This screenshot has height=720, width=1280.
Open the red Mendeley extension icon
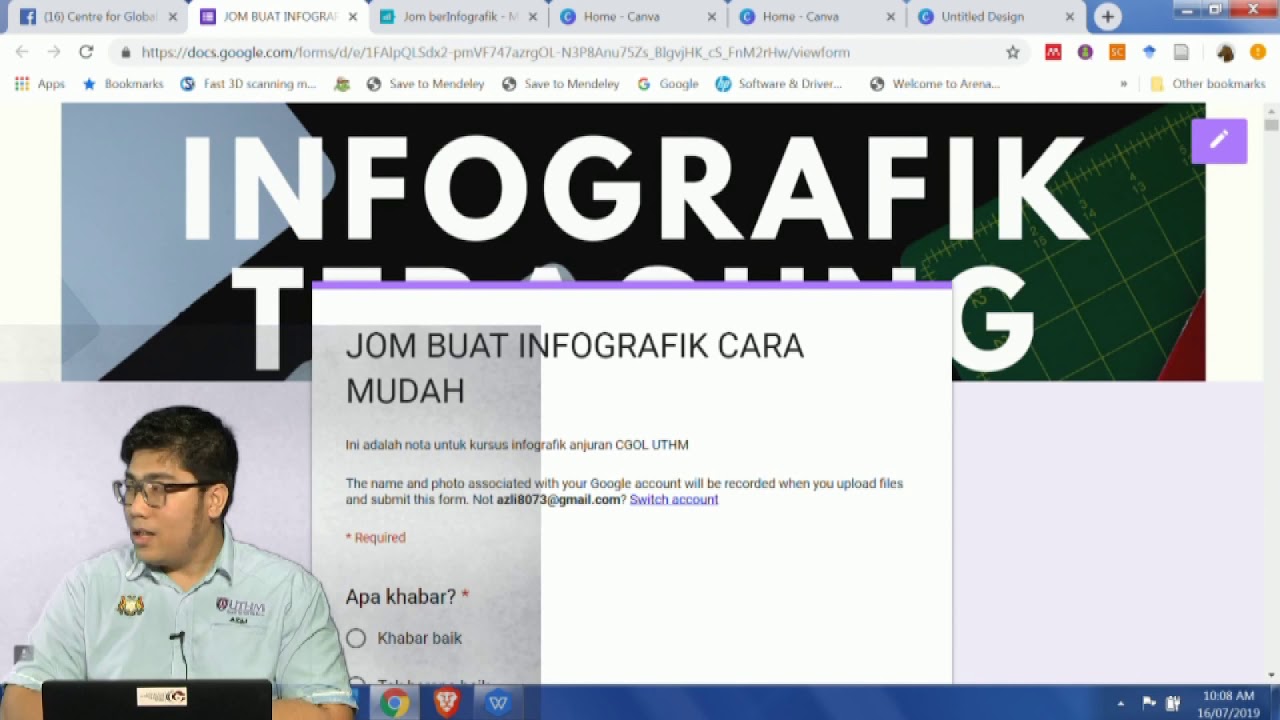1053,52
